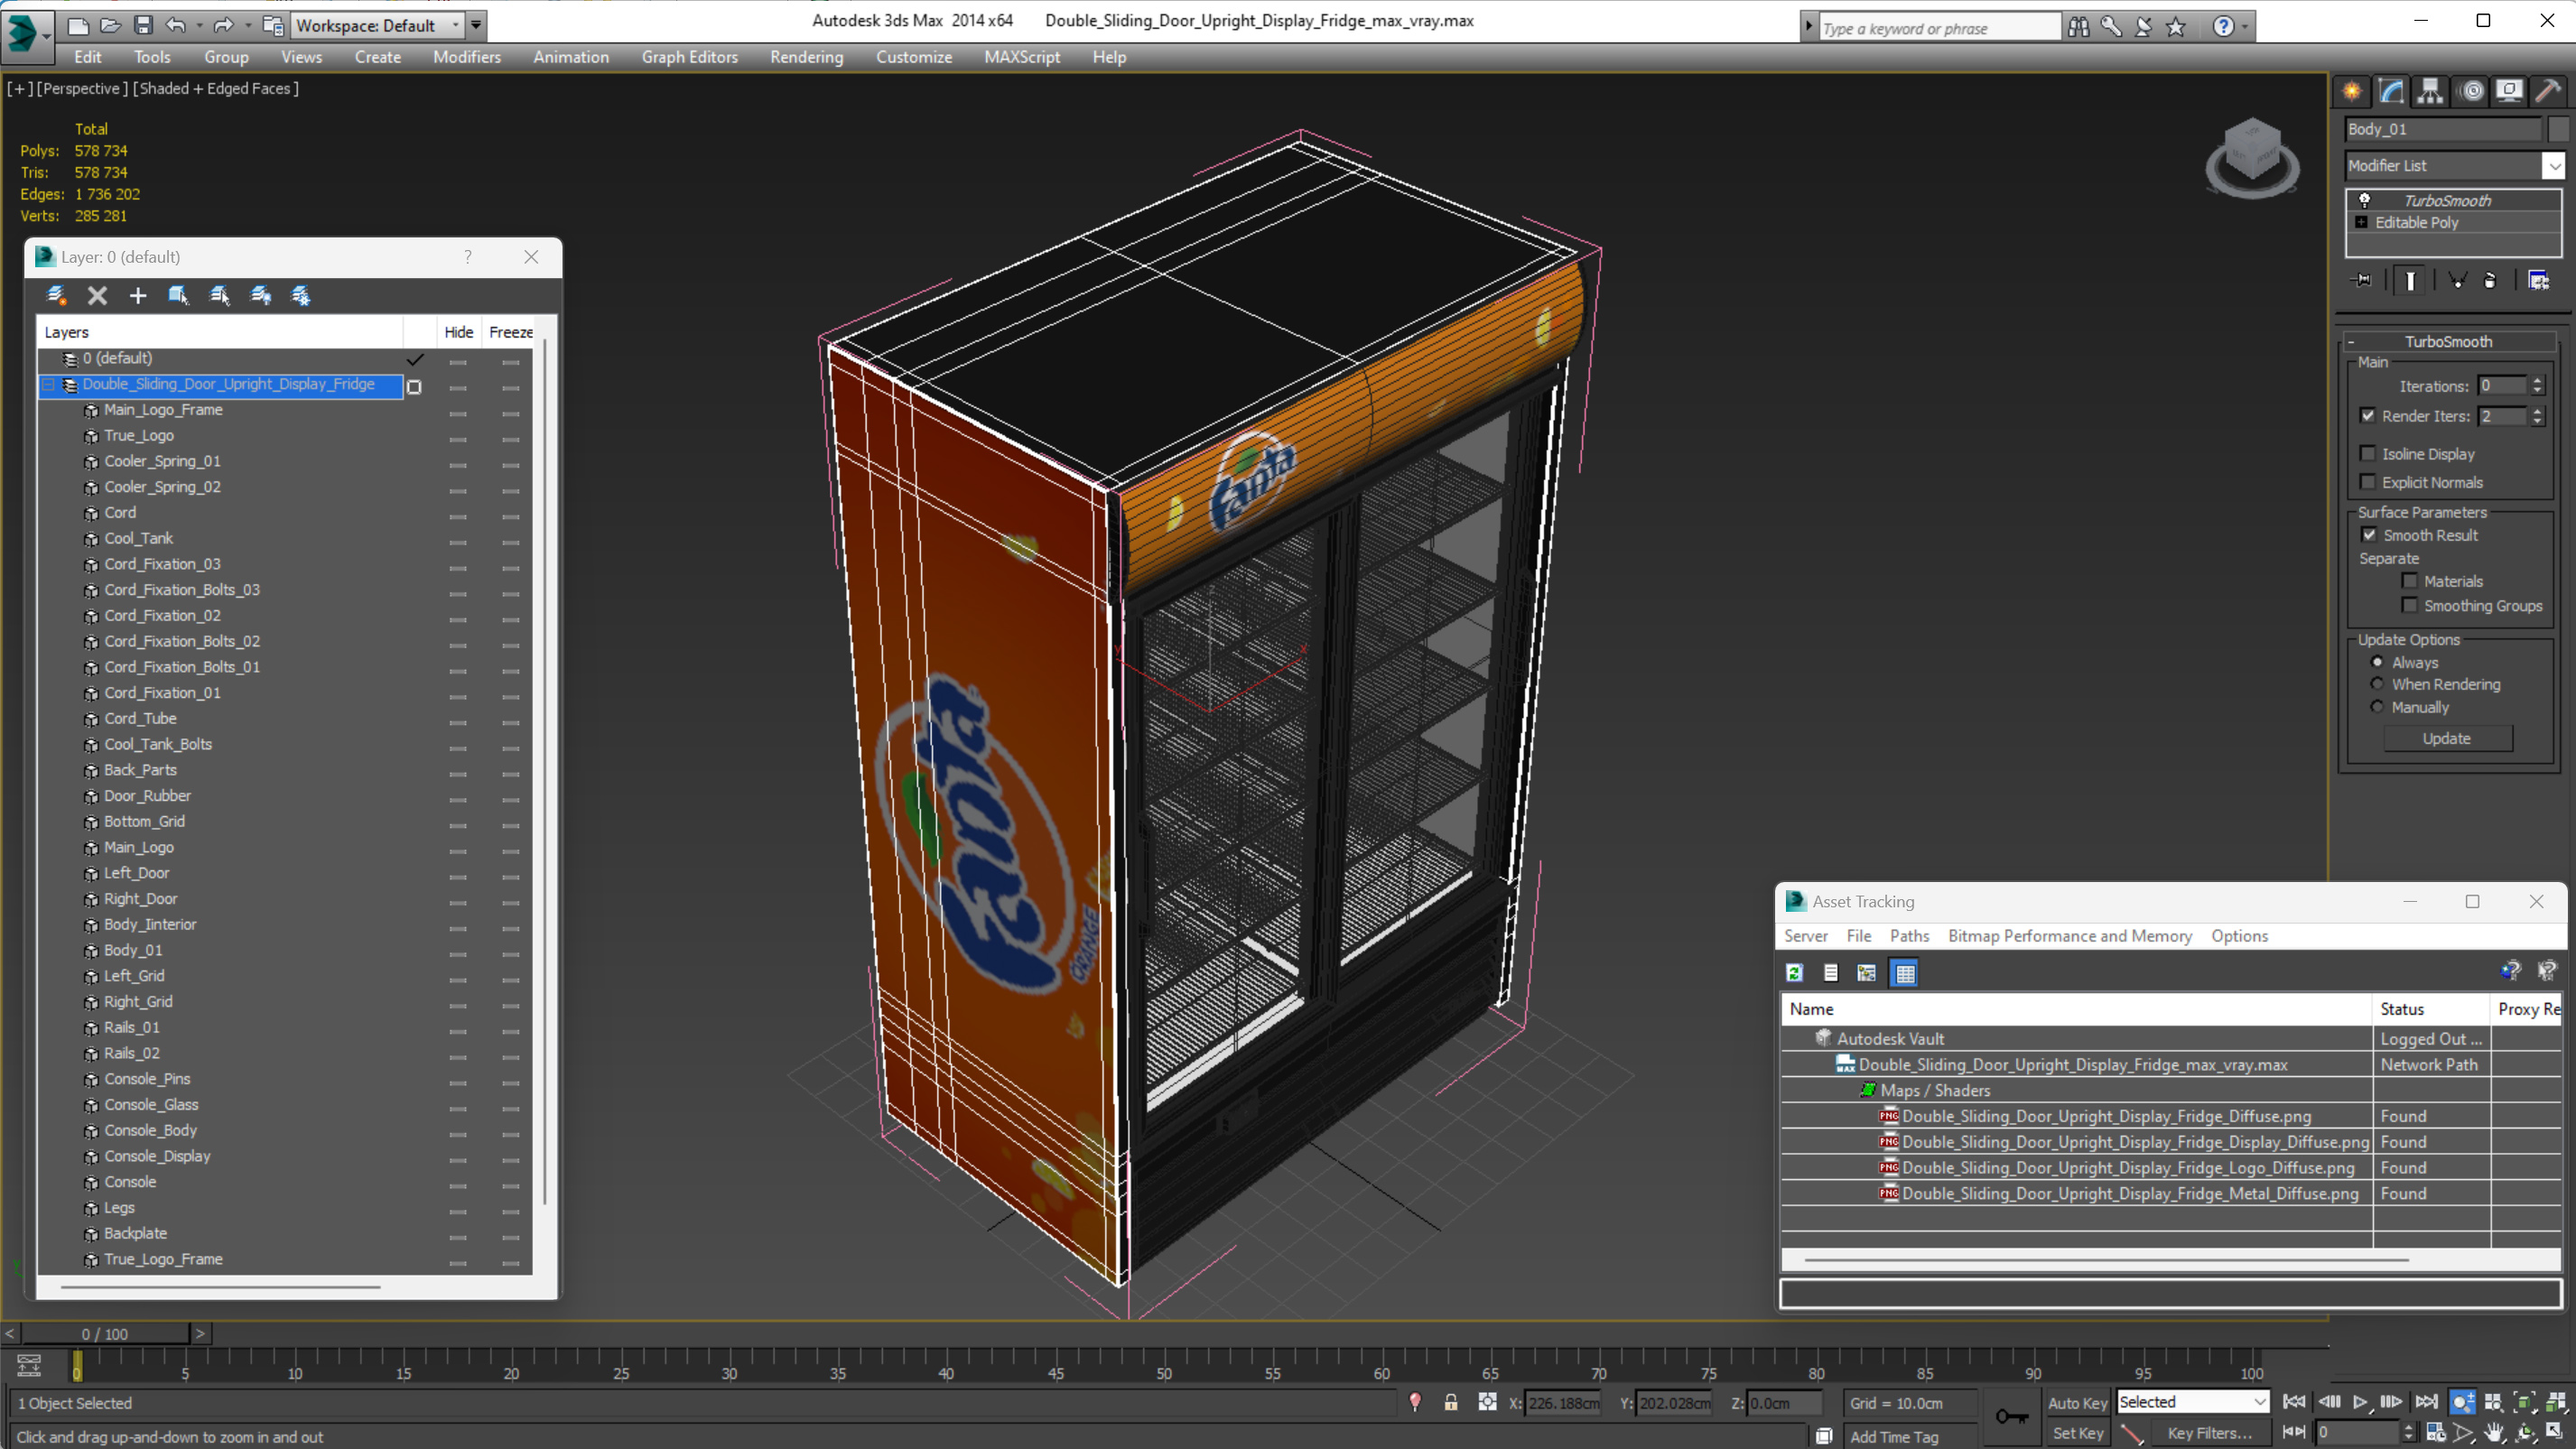Click the Select Objects in Layer icon
Viewport: 2576px width, 1449px height.
tap(179, 295)
